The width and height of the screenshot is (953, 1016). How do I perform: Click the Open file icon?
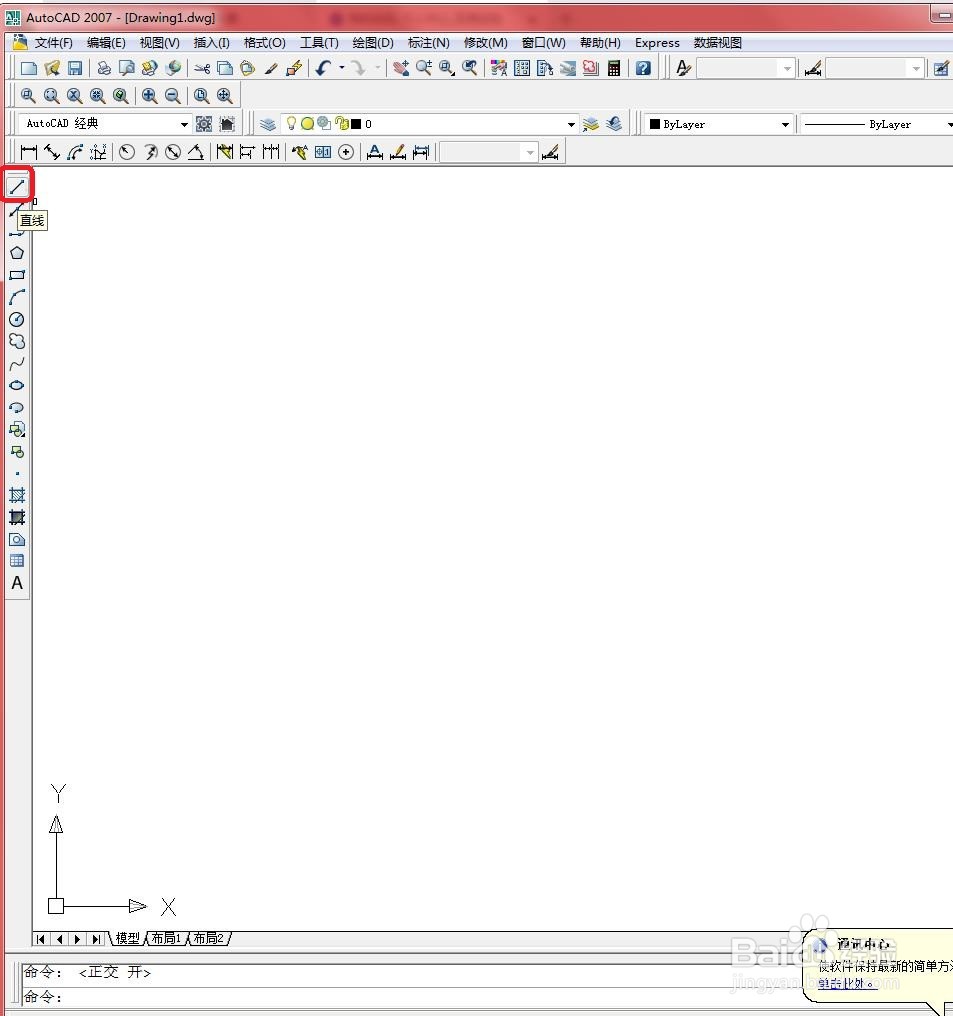pos(52,68)
